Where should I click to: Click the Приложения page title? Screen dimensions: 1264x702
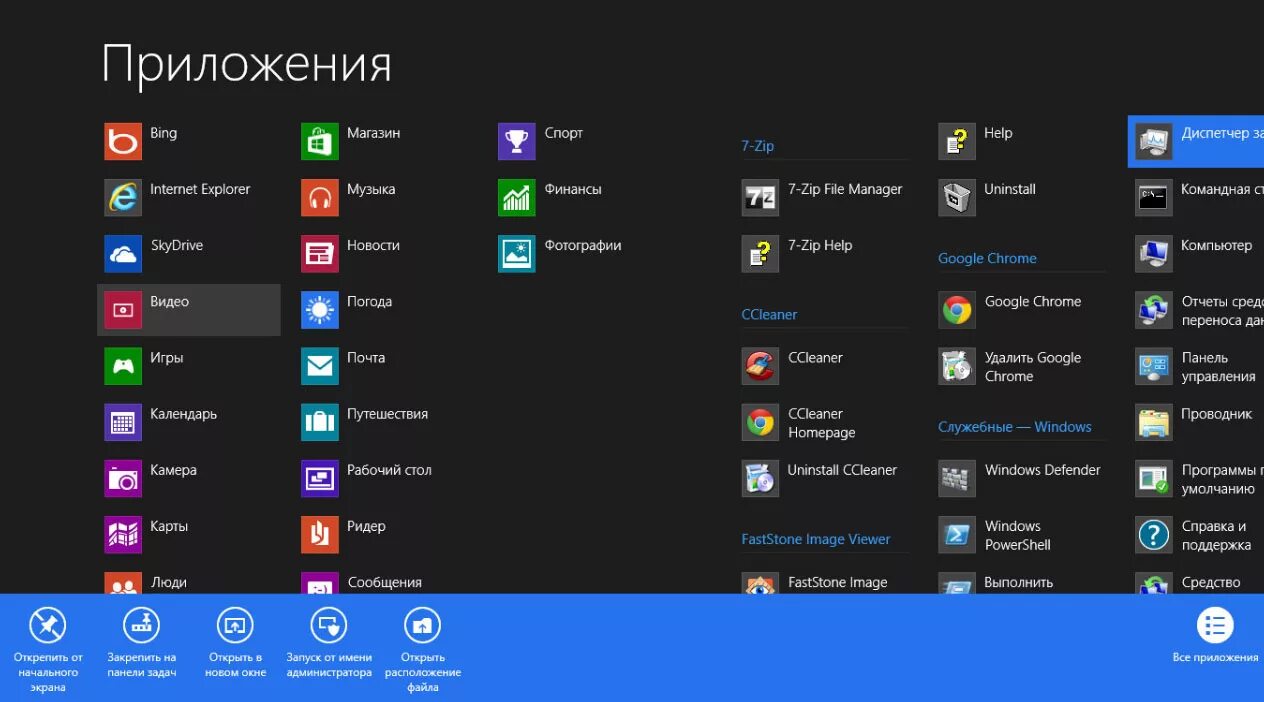247,65
